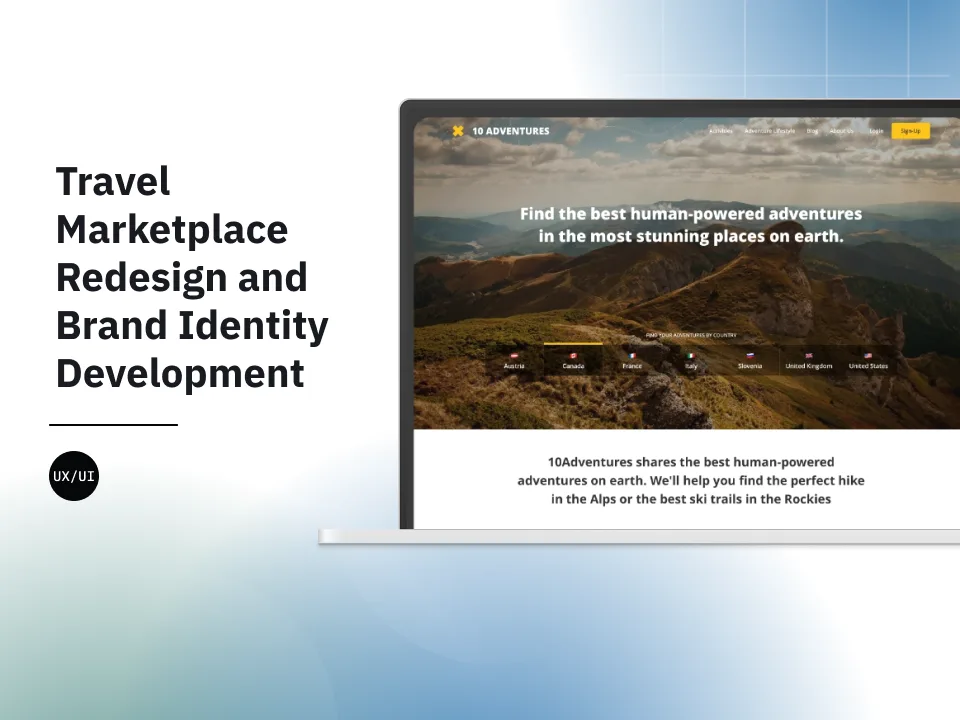The width and height of the screenshot is (960, 720).
Task: Click the 10 ADVENTURES brand name
Action: (510, 130)
